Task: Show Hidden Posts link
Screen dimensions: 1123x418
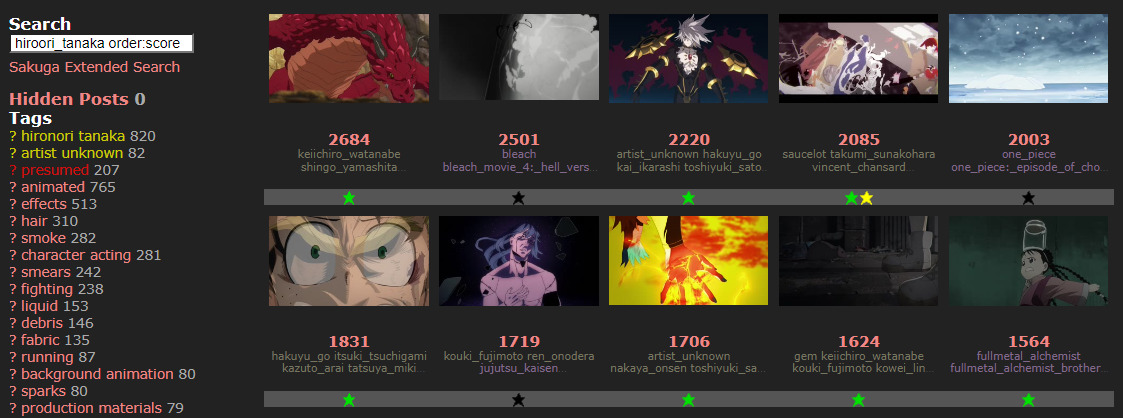Action: (x=69, y=99)
